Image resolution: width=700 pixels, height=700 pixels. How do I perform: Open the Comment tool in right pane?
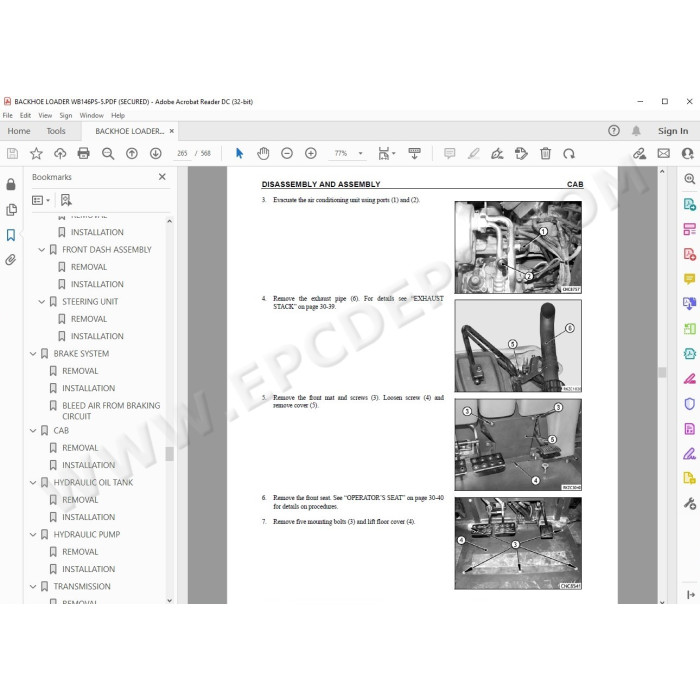(x=690, y=279)
